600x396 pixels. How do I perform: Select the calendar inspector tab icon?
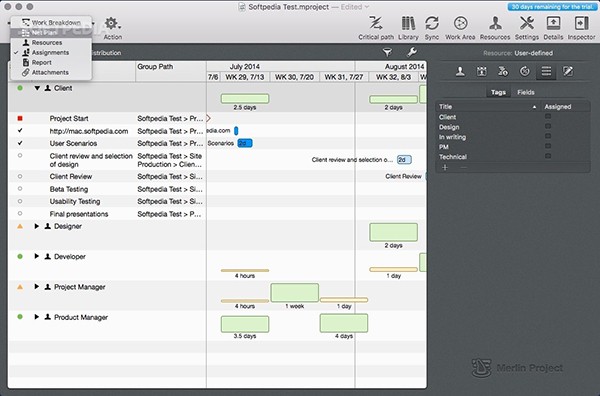point(481,71)
